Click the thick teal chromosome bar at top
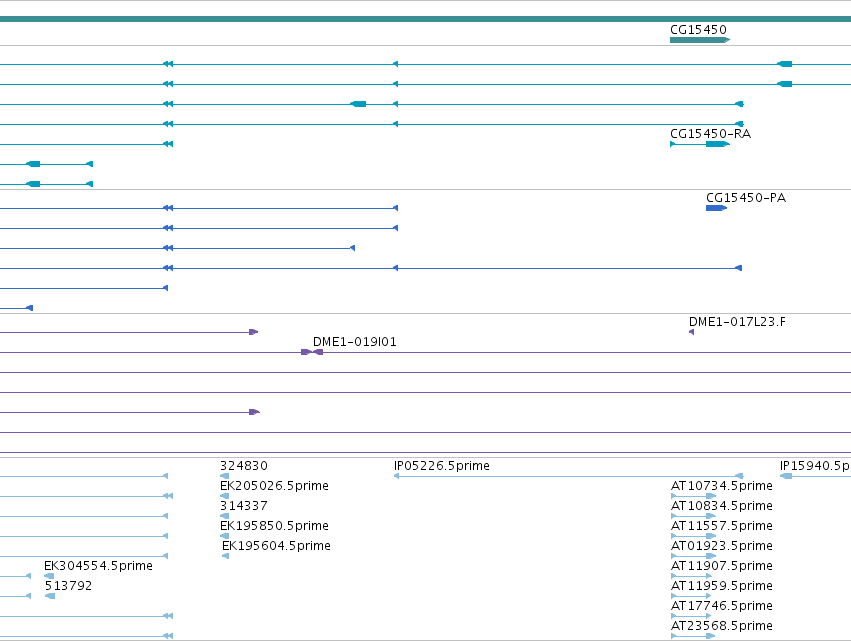This screenshot has width=851, height=641. [x=426, y=19]
